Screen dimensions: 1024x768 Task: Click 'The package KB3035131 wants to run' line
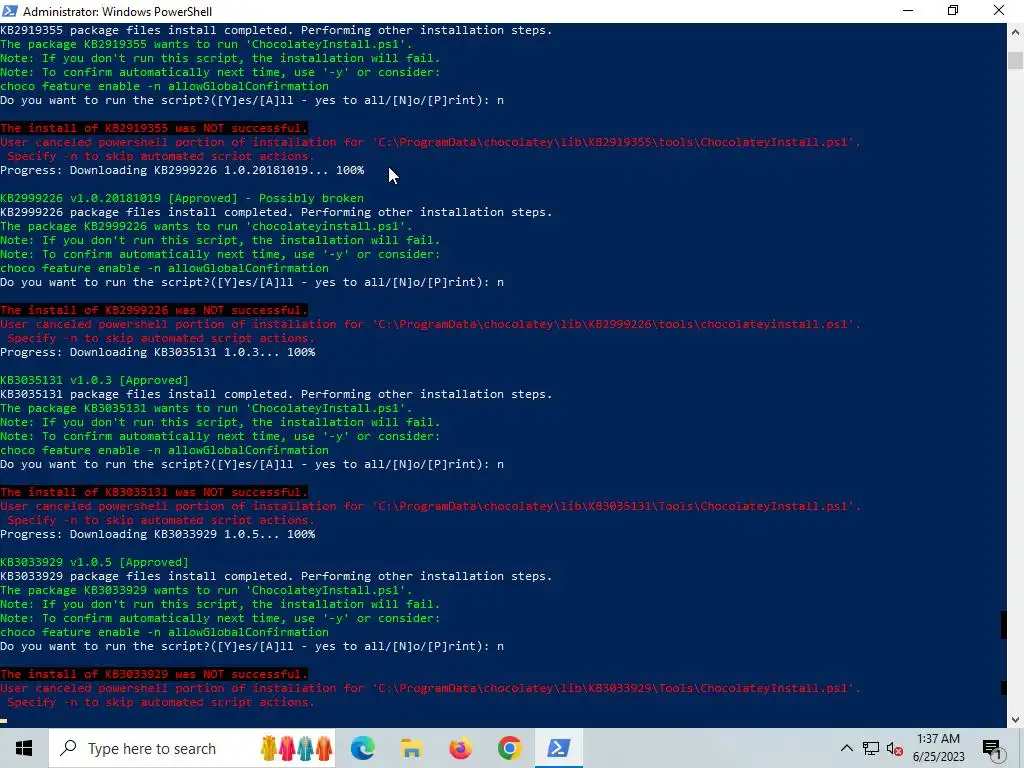tap(206, 408)
